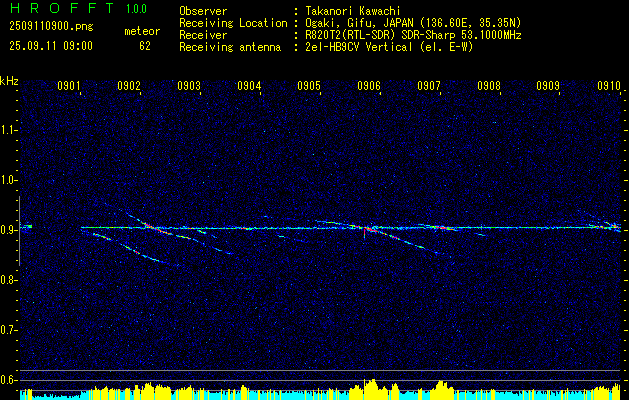
Task: Click the 0905 time marker
Action: tap(308, 85)
